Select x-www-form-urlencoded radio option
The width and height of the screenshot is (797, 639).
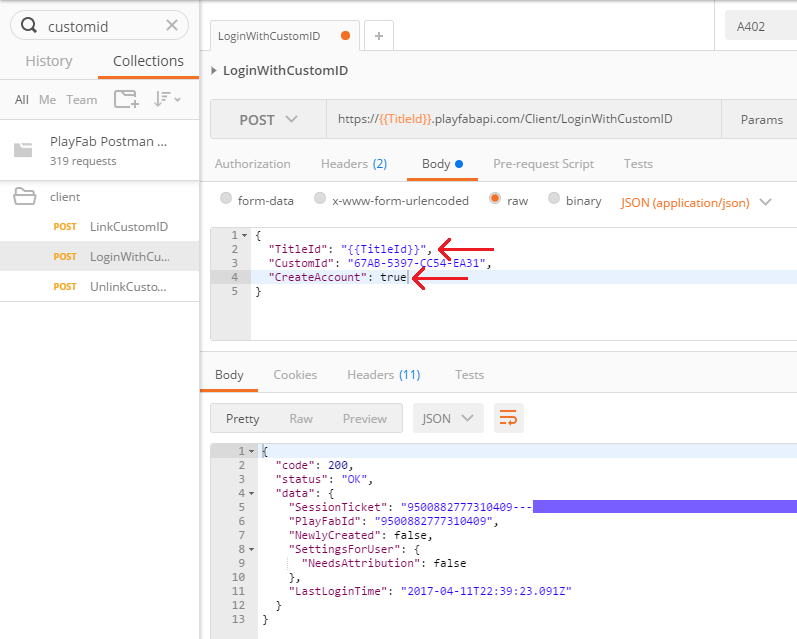tap(320, 198)
